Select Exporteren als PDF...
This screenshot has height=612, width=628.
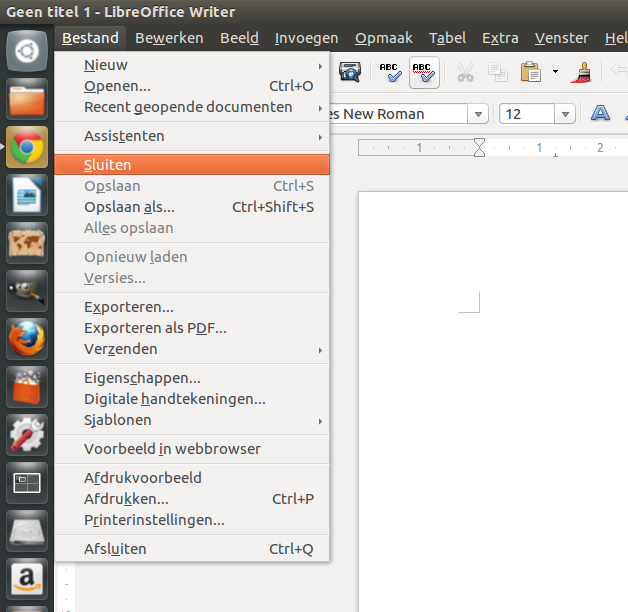192,328
